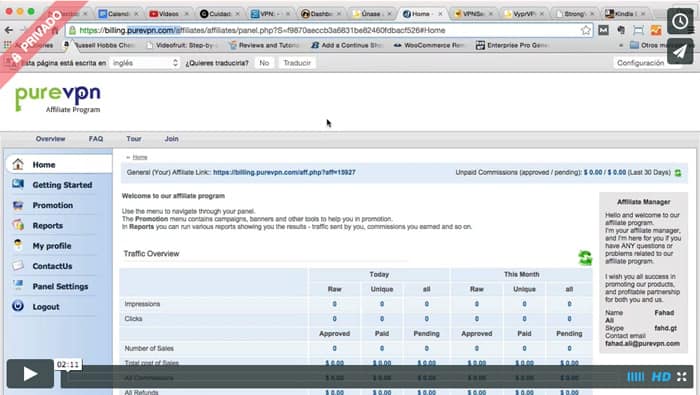
Task: Toggle video fullscreen icon
Action: tap(682, 377)
